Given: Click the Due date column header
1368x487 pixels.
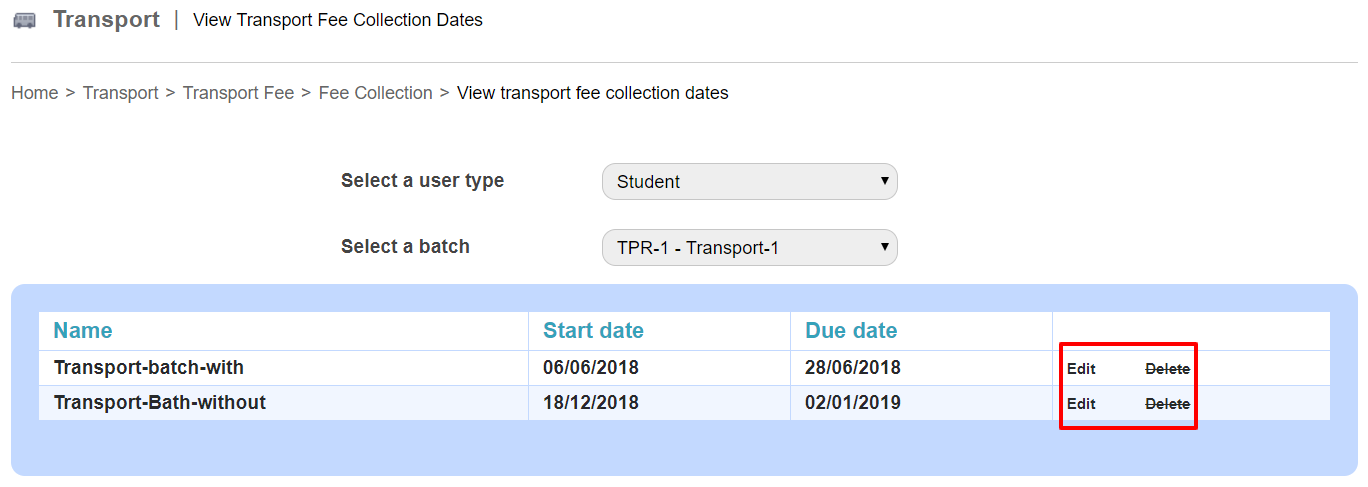Looking at the screenshot, I should (x=851, y=331).
